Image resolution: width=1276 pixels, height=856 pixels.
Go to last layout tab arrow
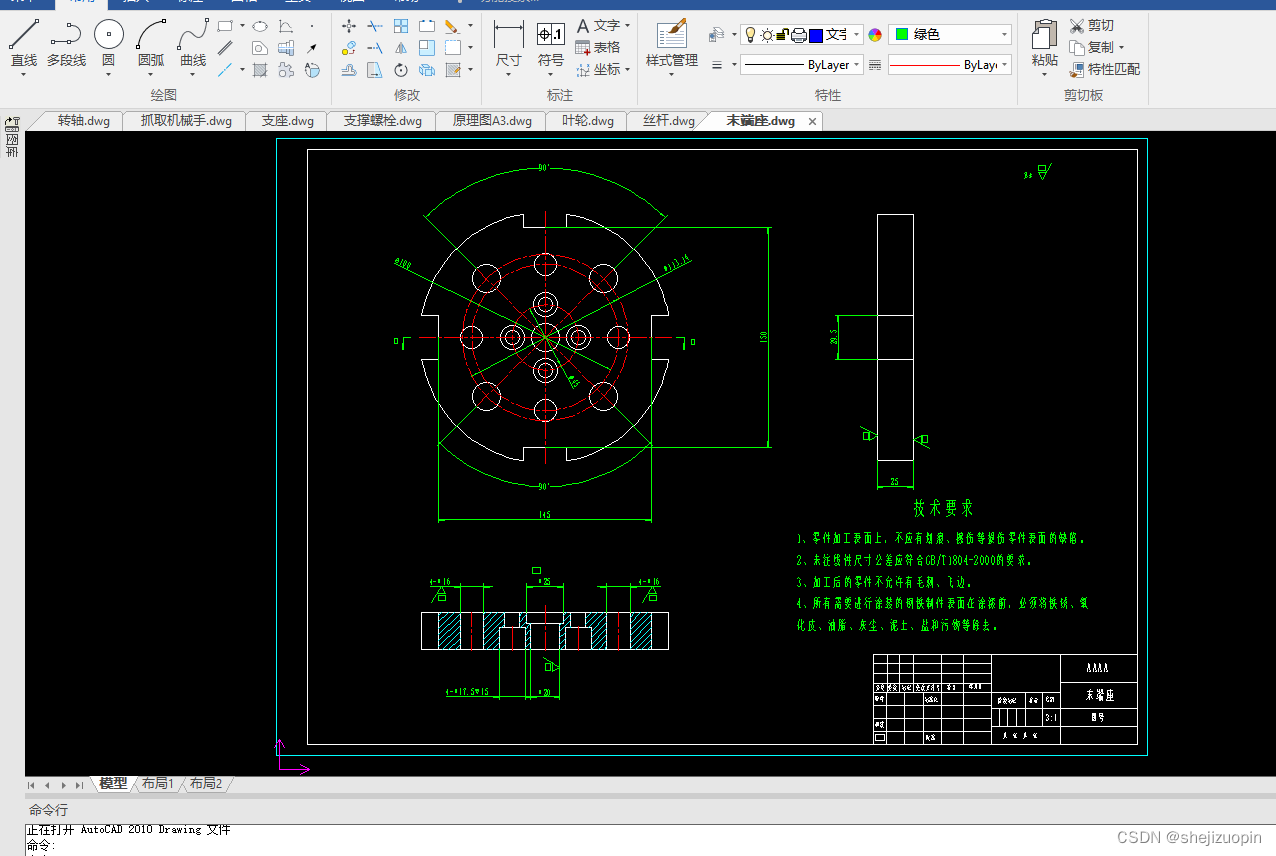tap(80, 785)
